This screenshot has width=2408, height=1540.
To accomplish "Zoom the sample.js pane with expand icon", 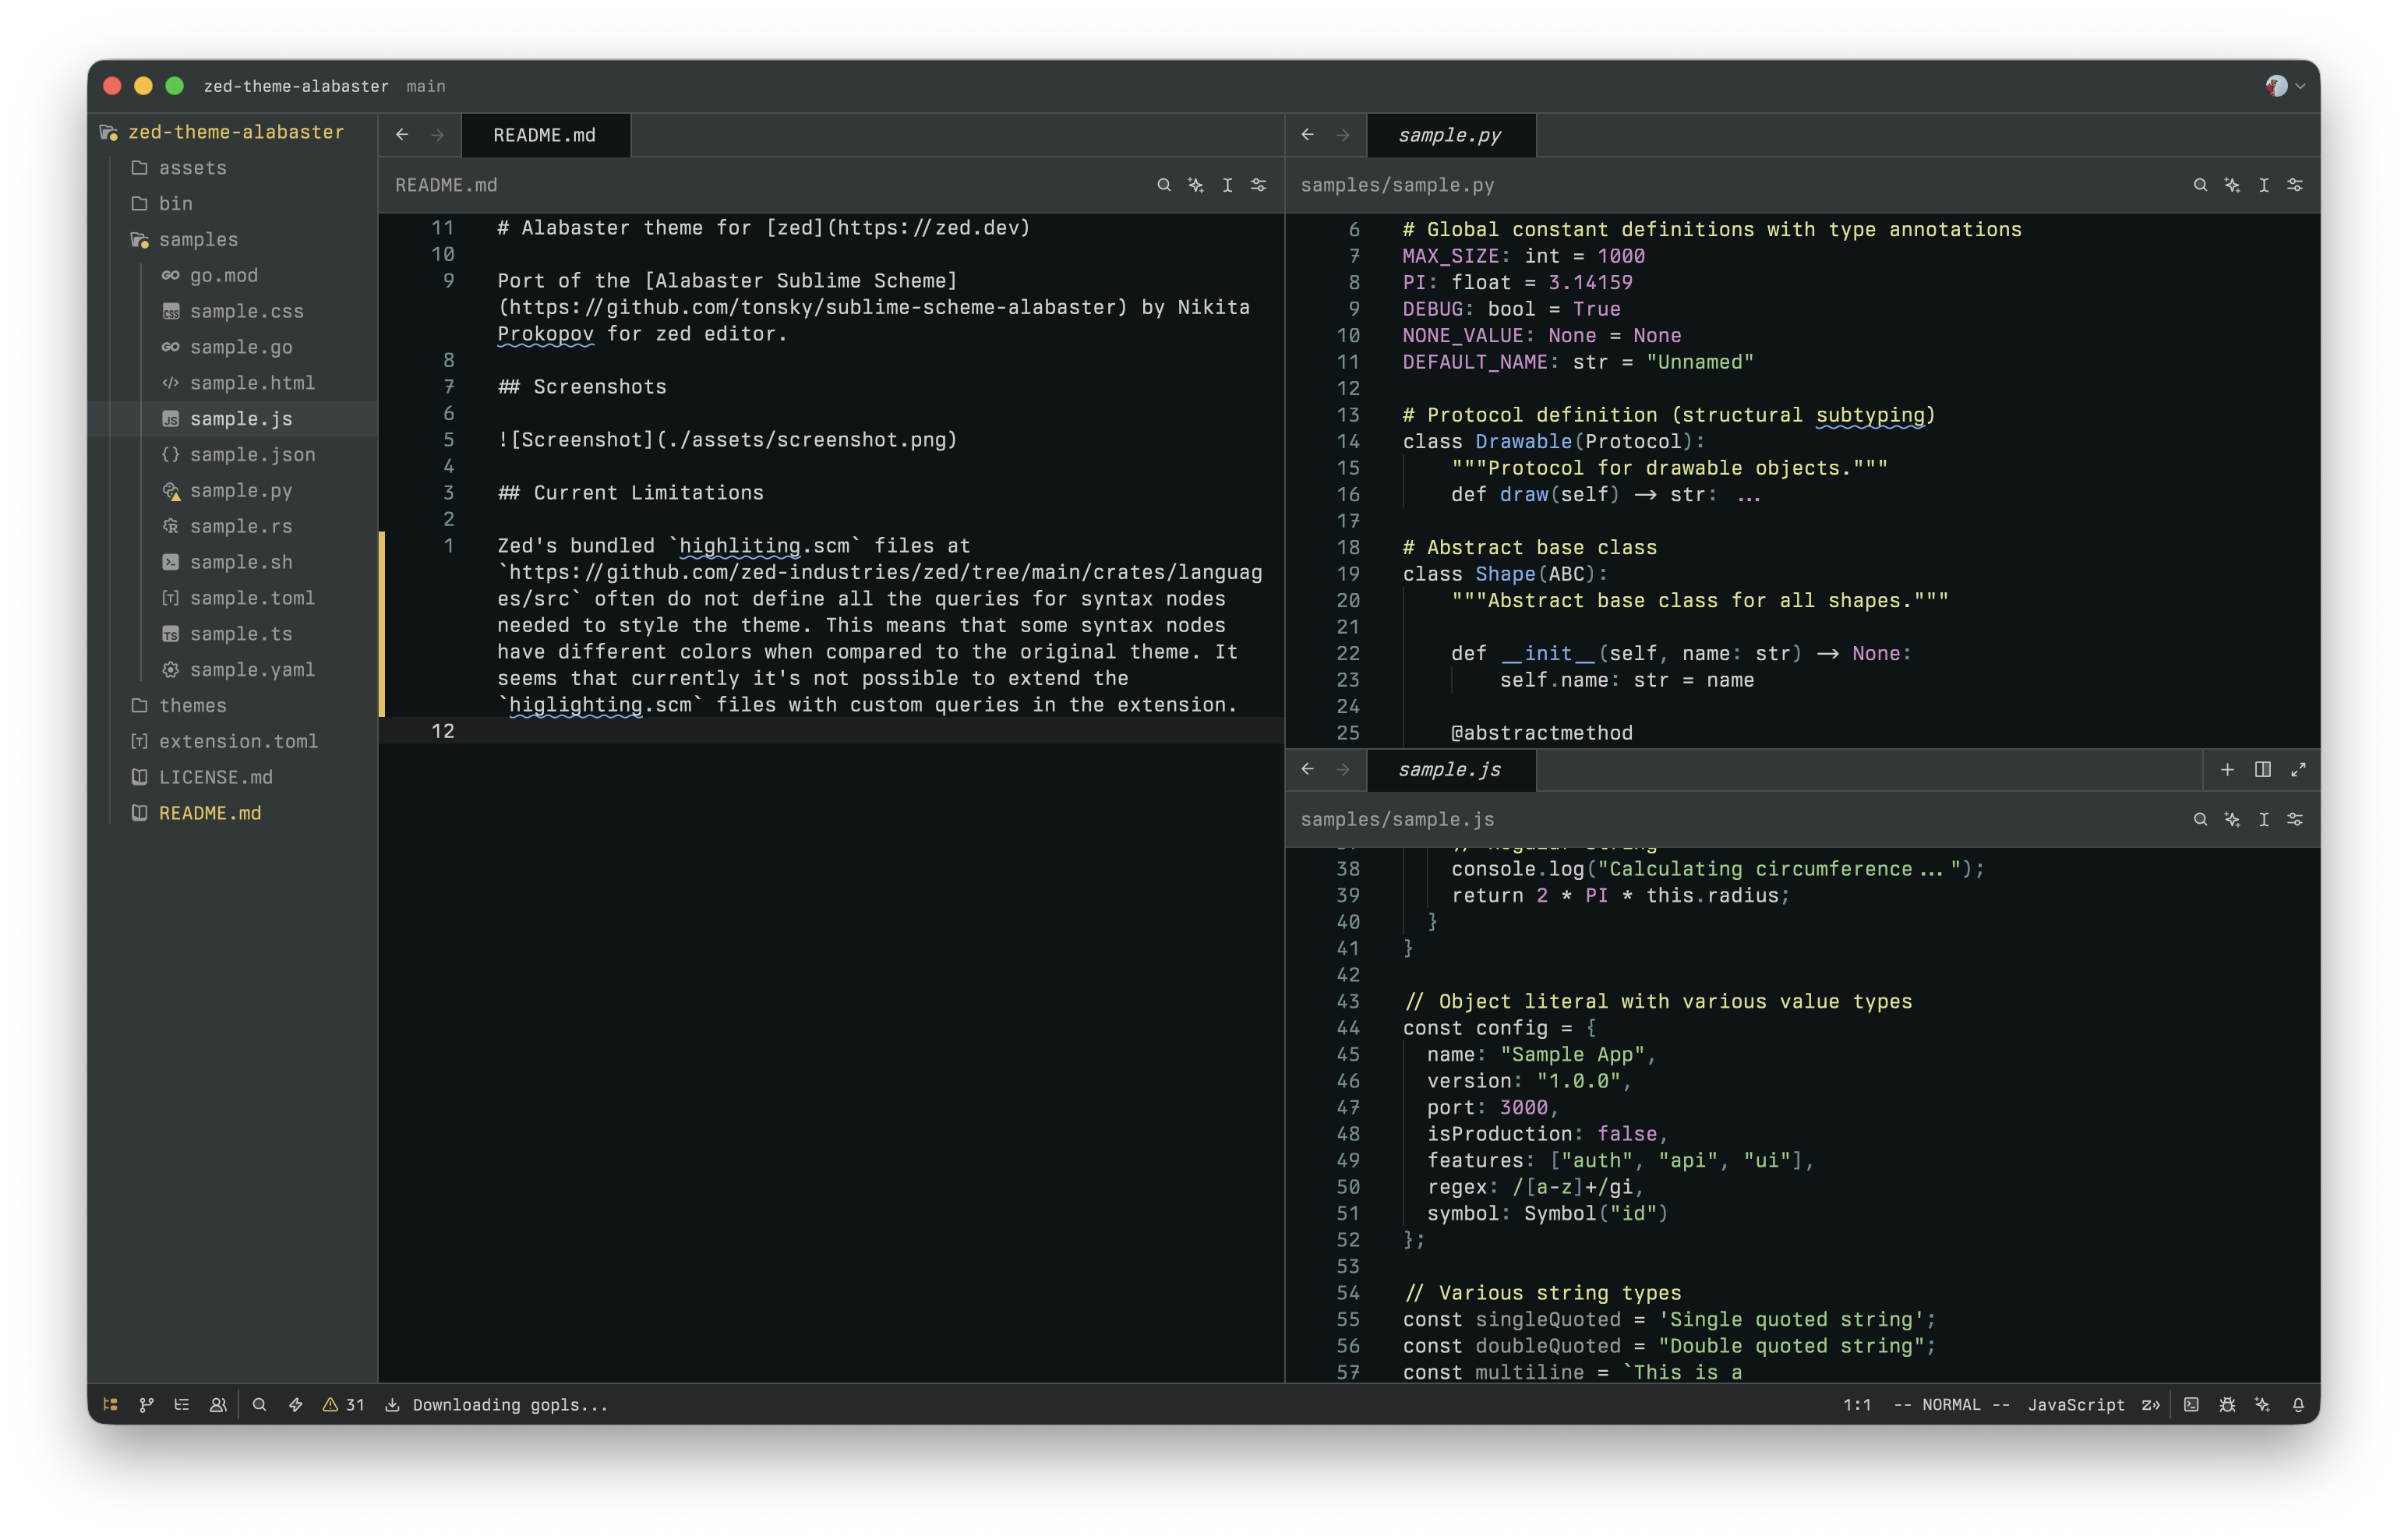I will pos(2299,769).
